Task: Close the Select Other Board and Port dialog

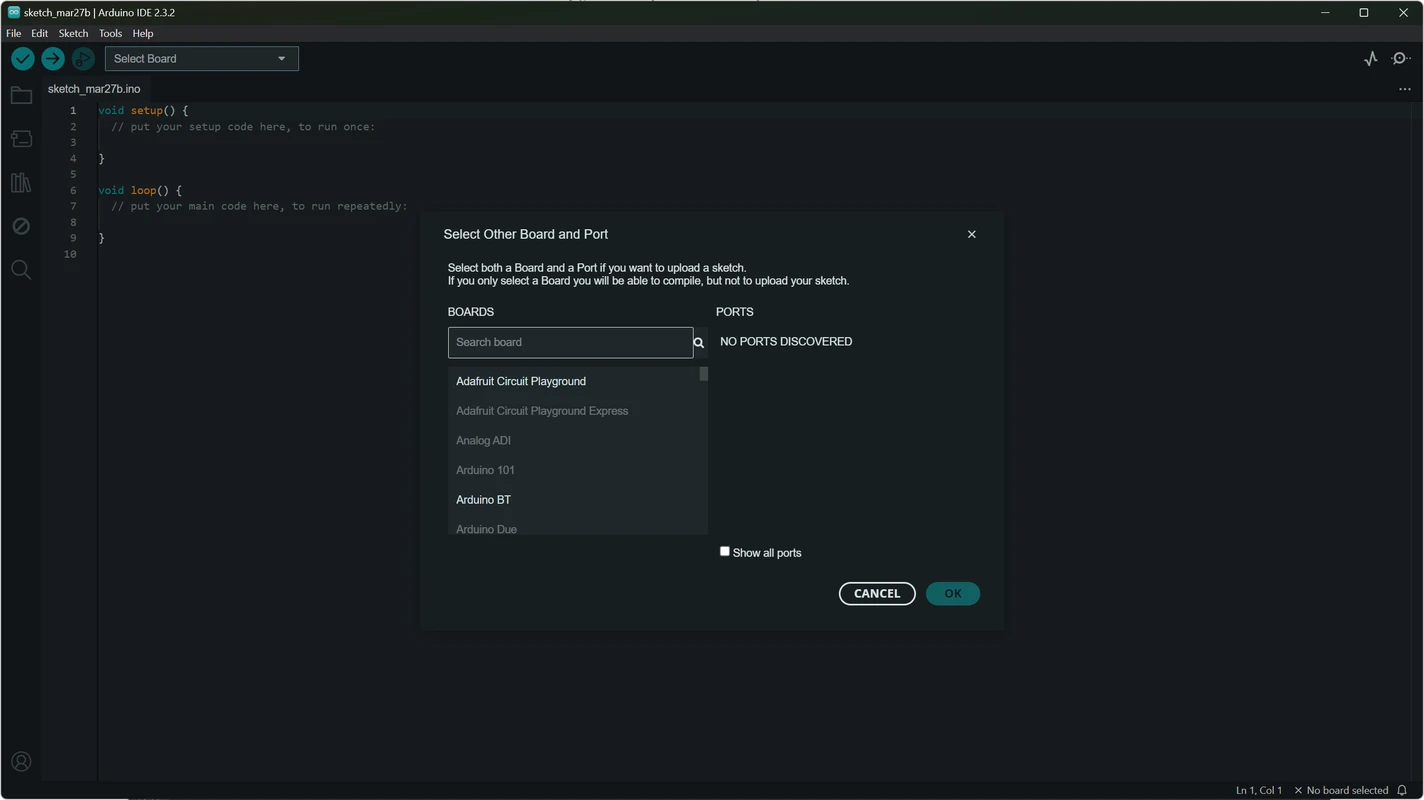Action: pos(971,234)
